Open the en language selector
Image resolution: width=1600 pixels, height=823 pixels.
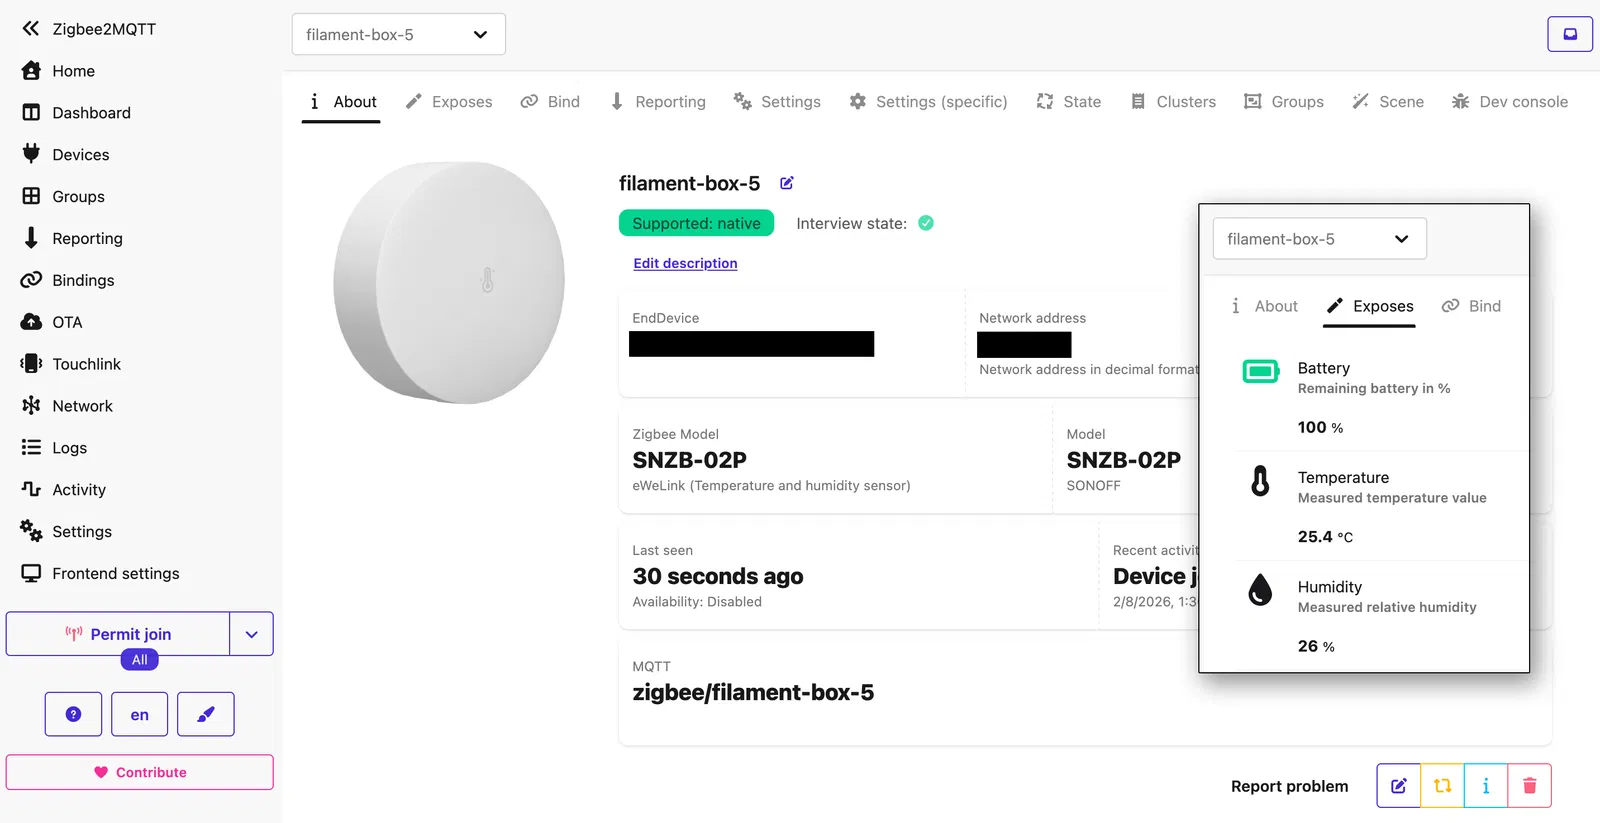pyautogui.click(x=140, y=714)
